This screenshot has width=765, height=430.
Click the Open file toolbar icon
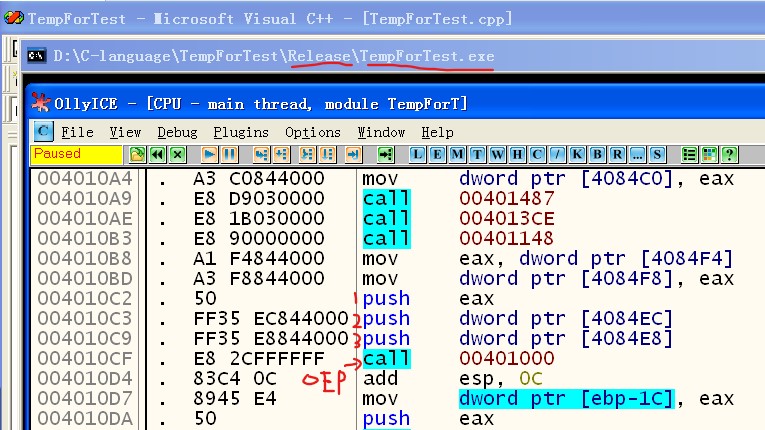138,154
